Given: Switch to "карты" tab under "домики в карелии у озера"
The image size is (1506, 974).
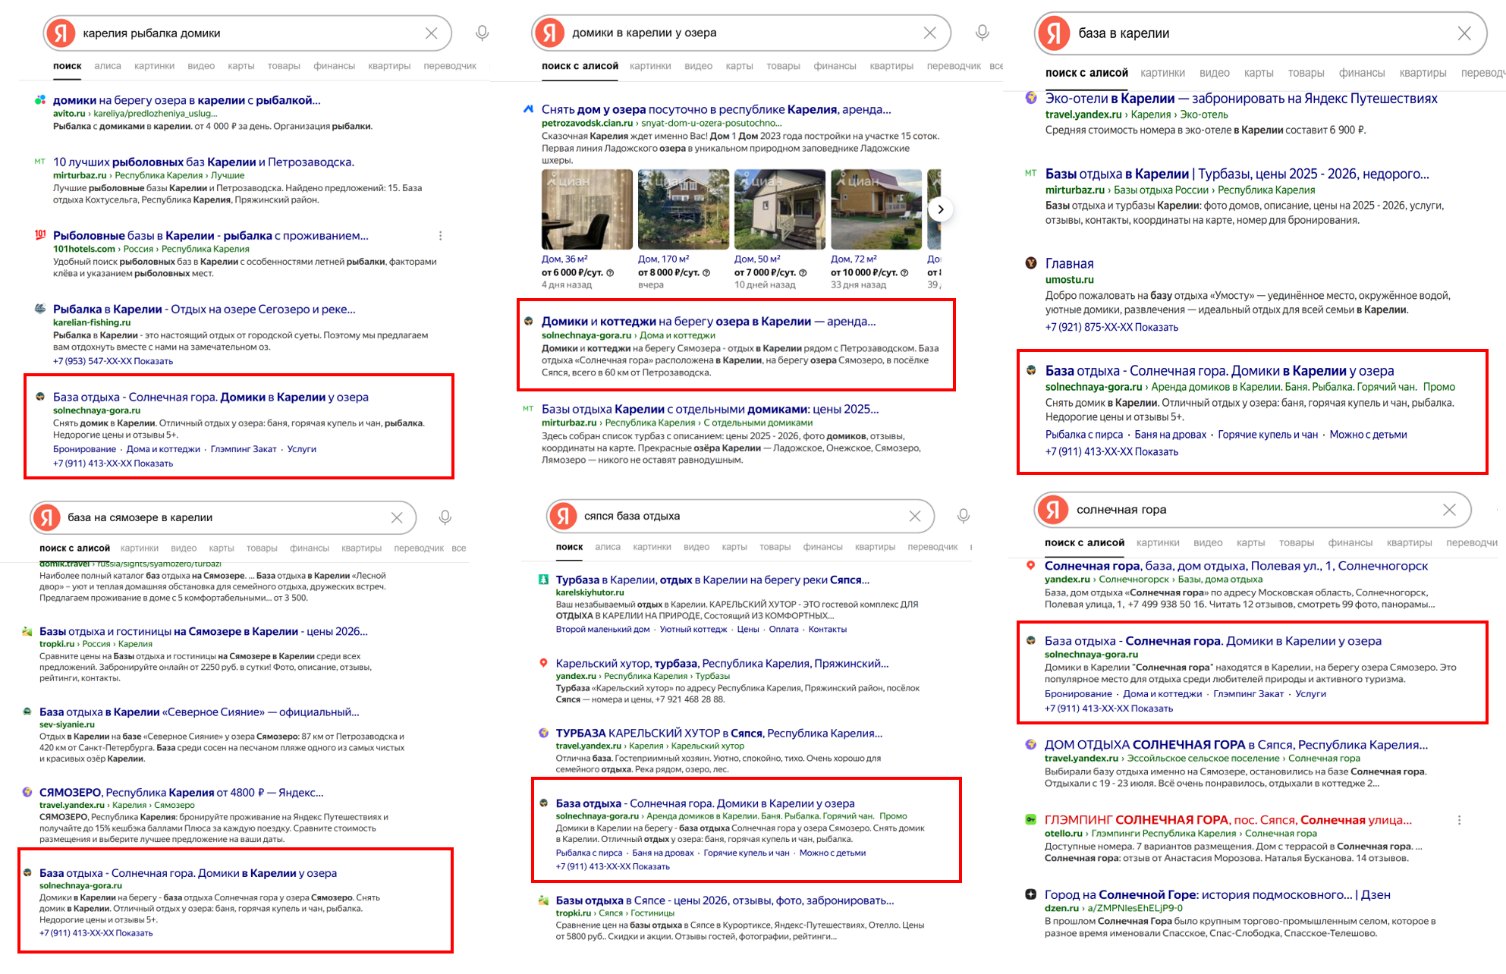Looking at the screenshot, I should 740,66.
